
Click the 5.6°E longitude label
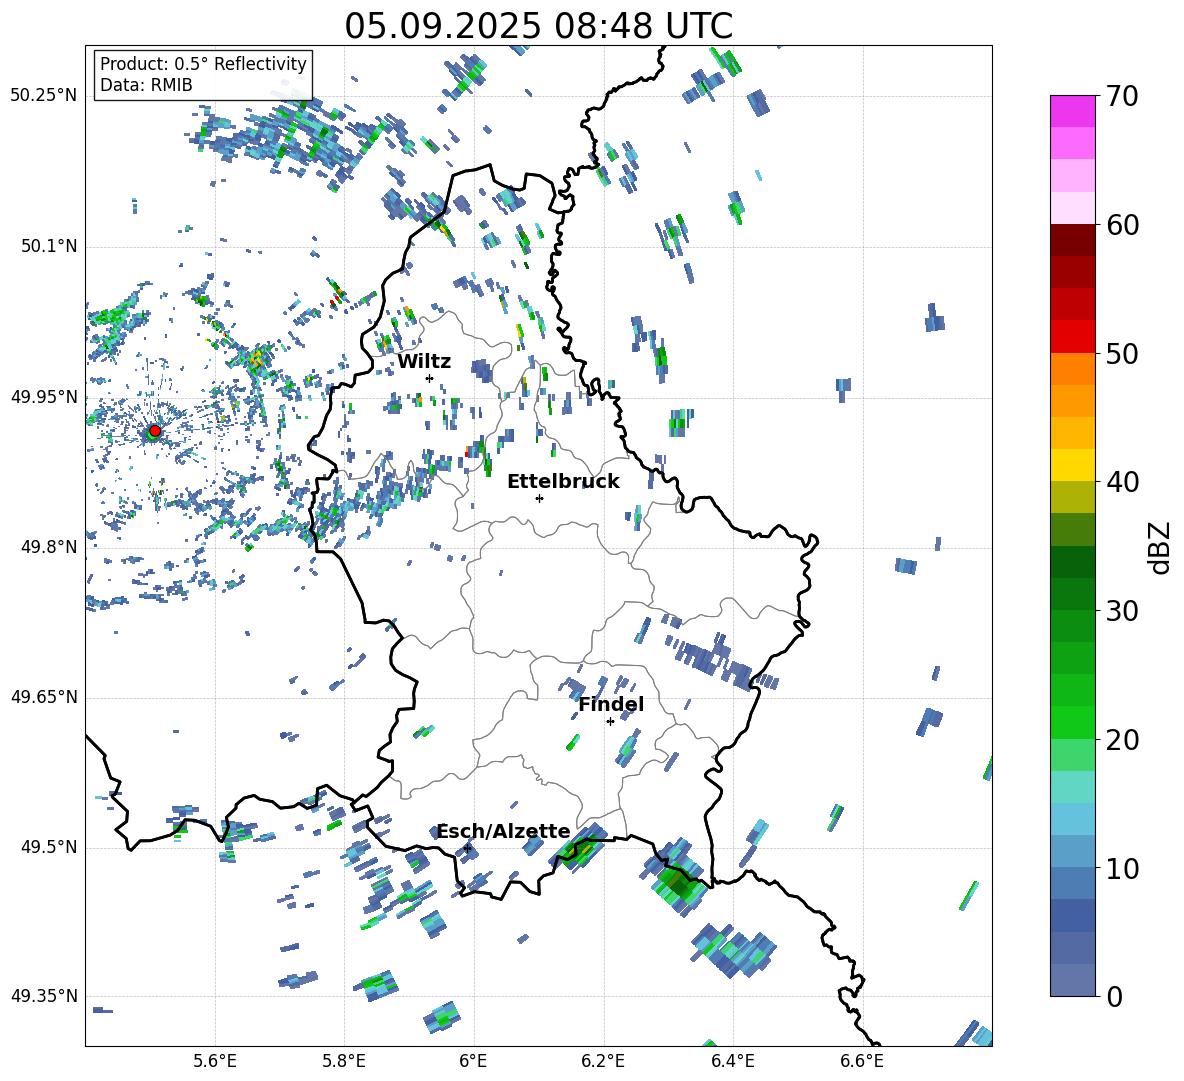point(215,1061)
